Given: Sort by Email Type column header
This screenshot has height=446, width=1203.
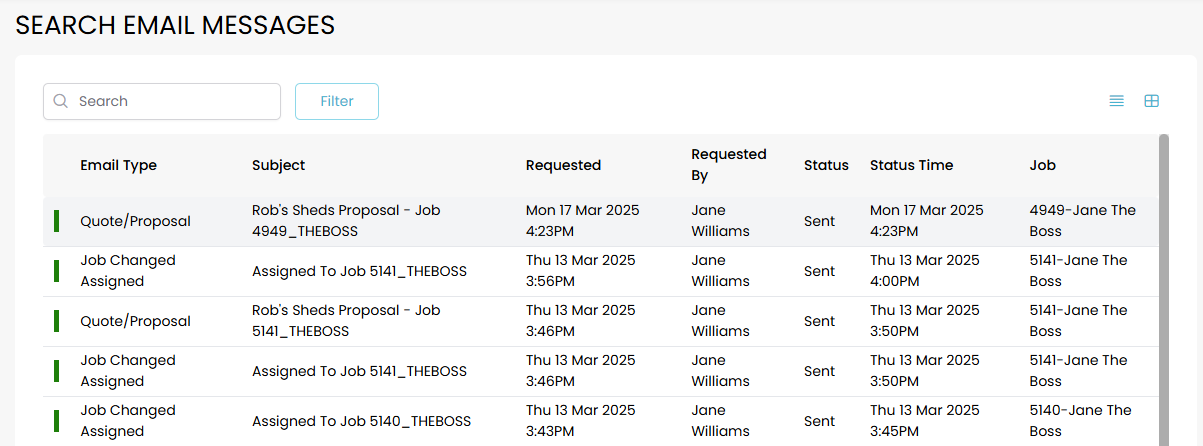Looking at the screenshot, I should point(119,165).
